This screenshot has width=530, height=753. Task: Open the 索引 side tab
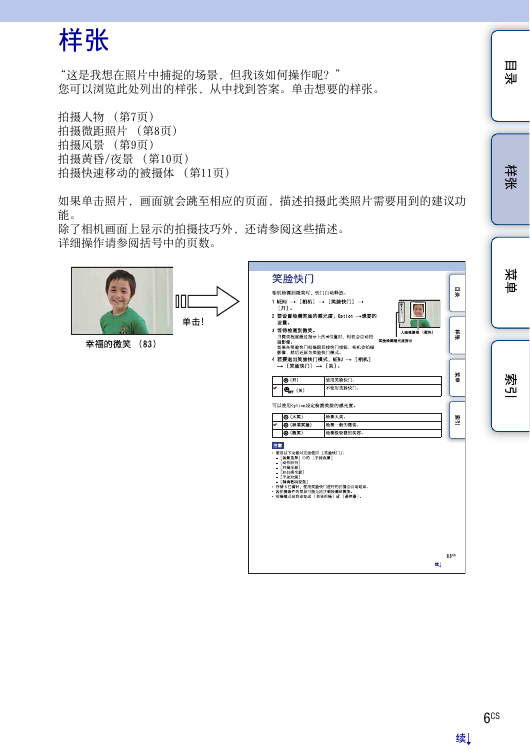pos(510,386)
